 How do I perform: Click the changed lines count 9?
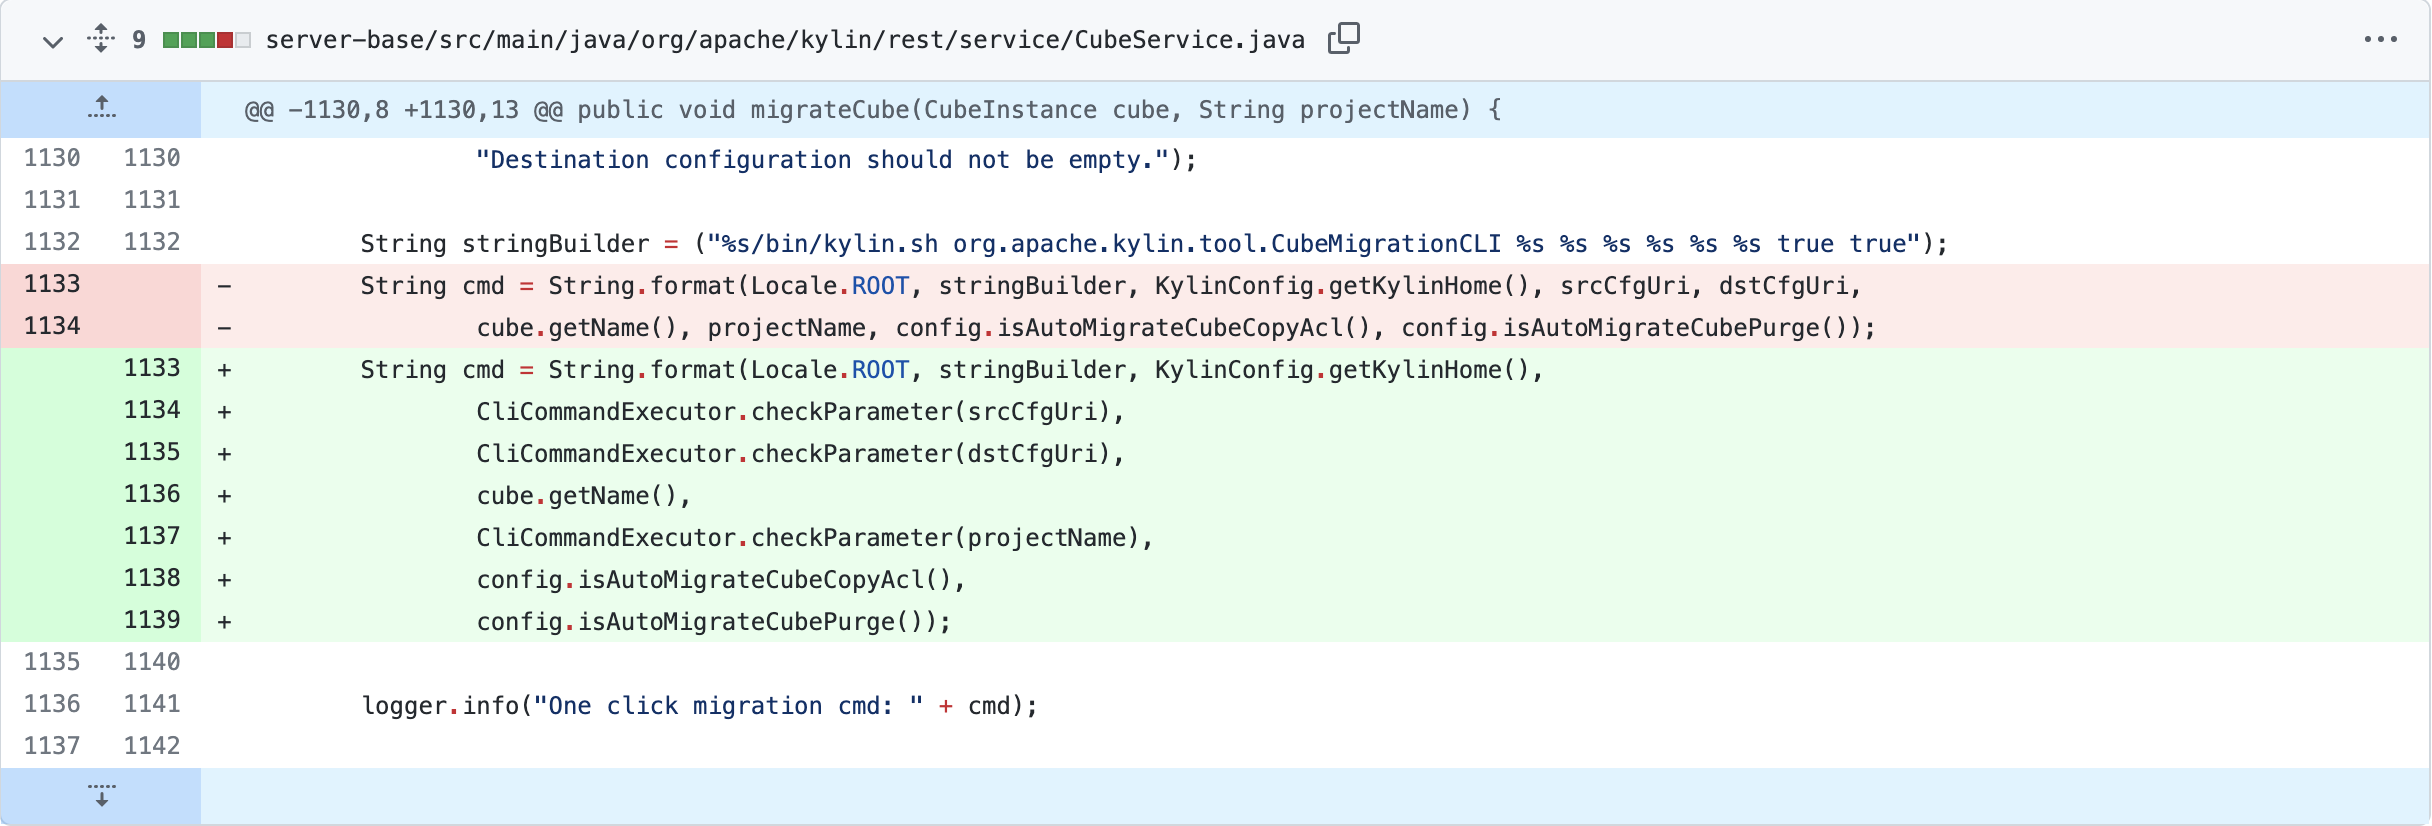tap(139, 40)
